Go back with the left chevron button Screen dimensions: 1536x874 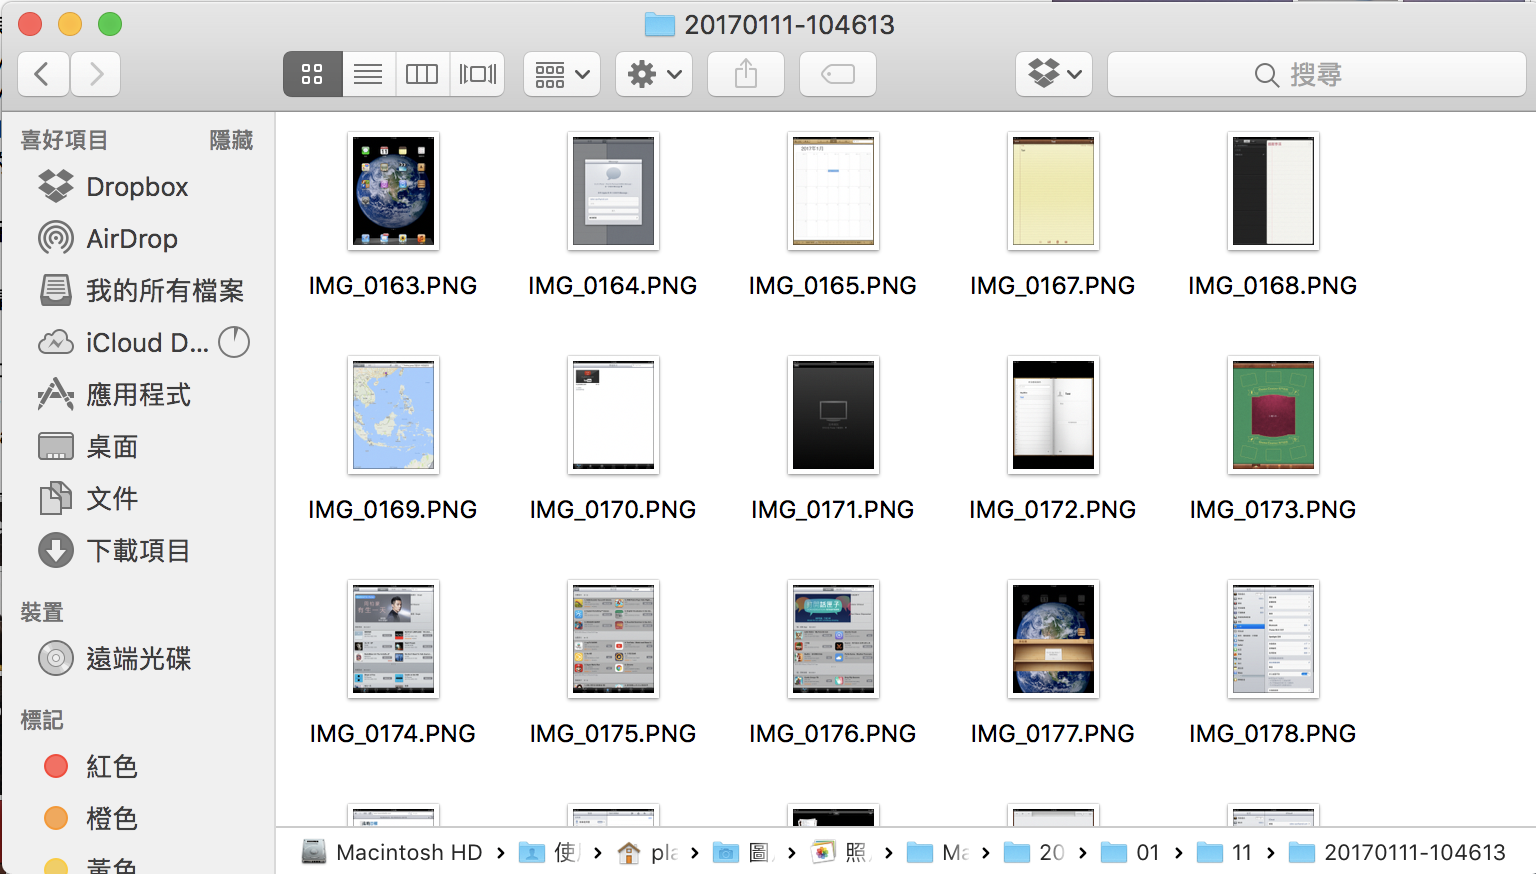click(43, 74)
